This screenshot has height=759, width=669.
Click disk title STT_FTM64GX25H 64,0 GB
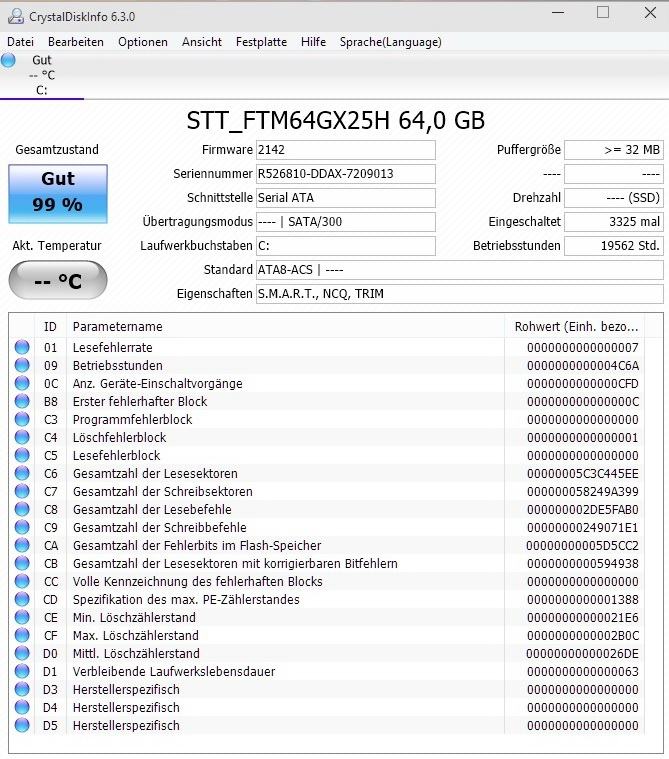(335, 121)
